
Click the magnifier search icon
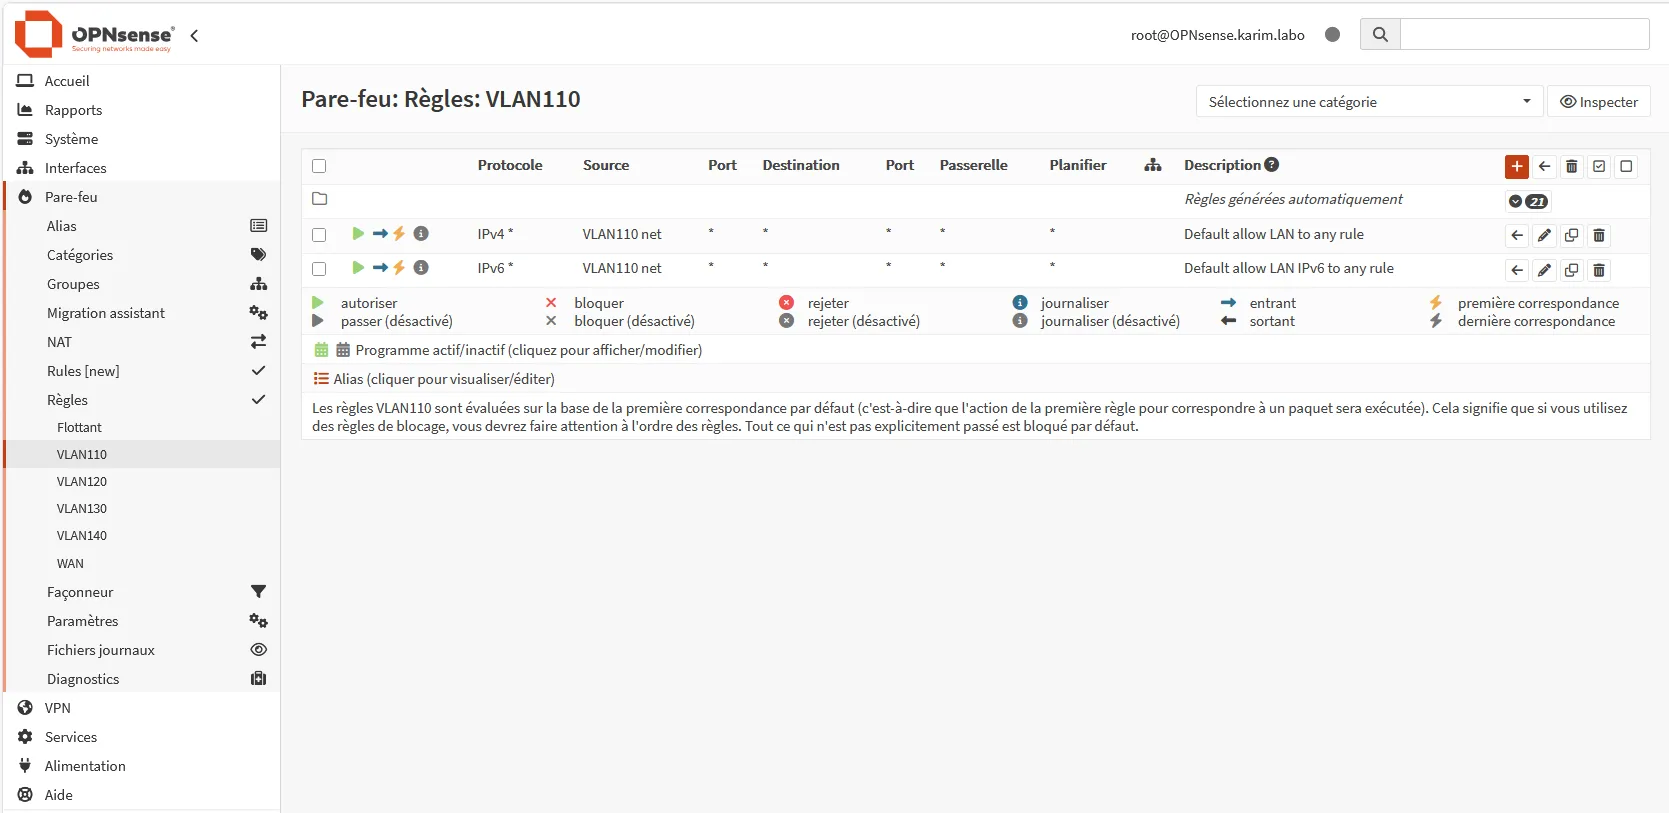click(x=1380, y=34)
